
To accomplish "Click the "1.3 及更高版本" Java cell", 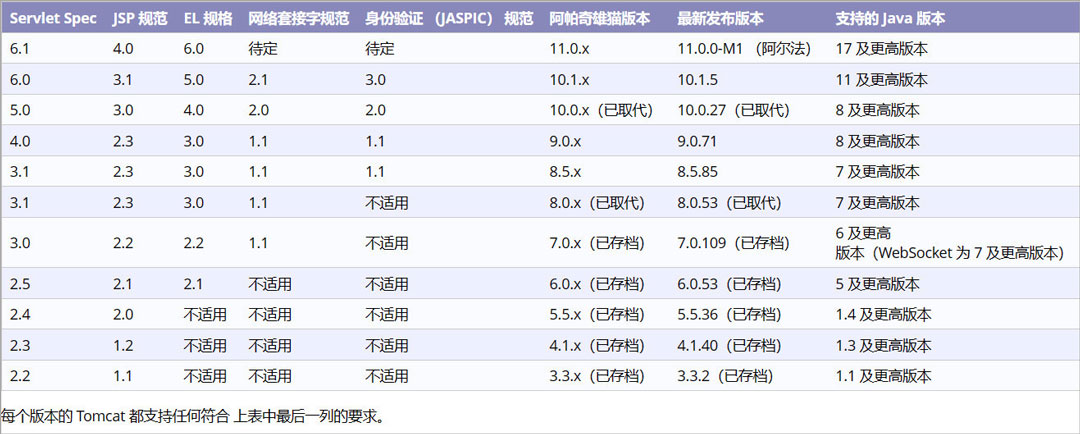I will [884, 344].
